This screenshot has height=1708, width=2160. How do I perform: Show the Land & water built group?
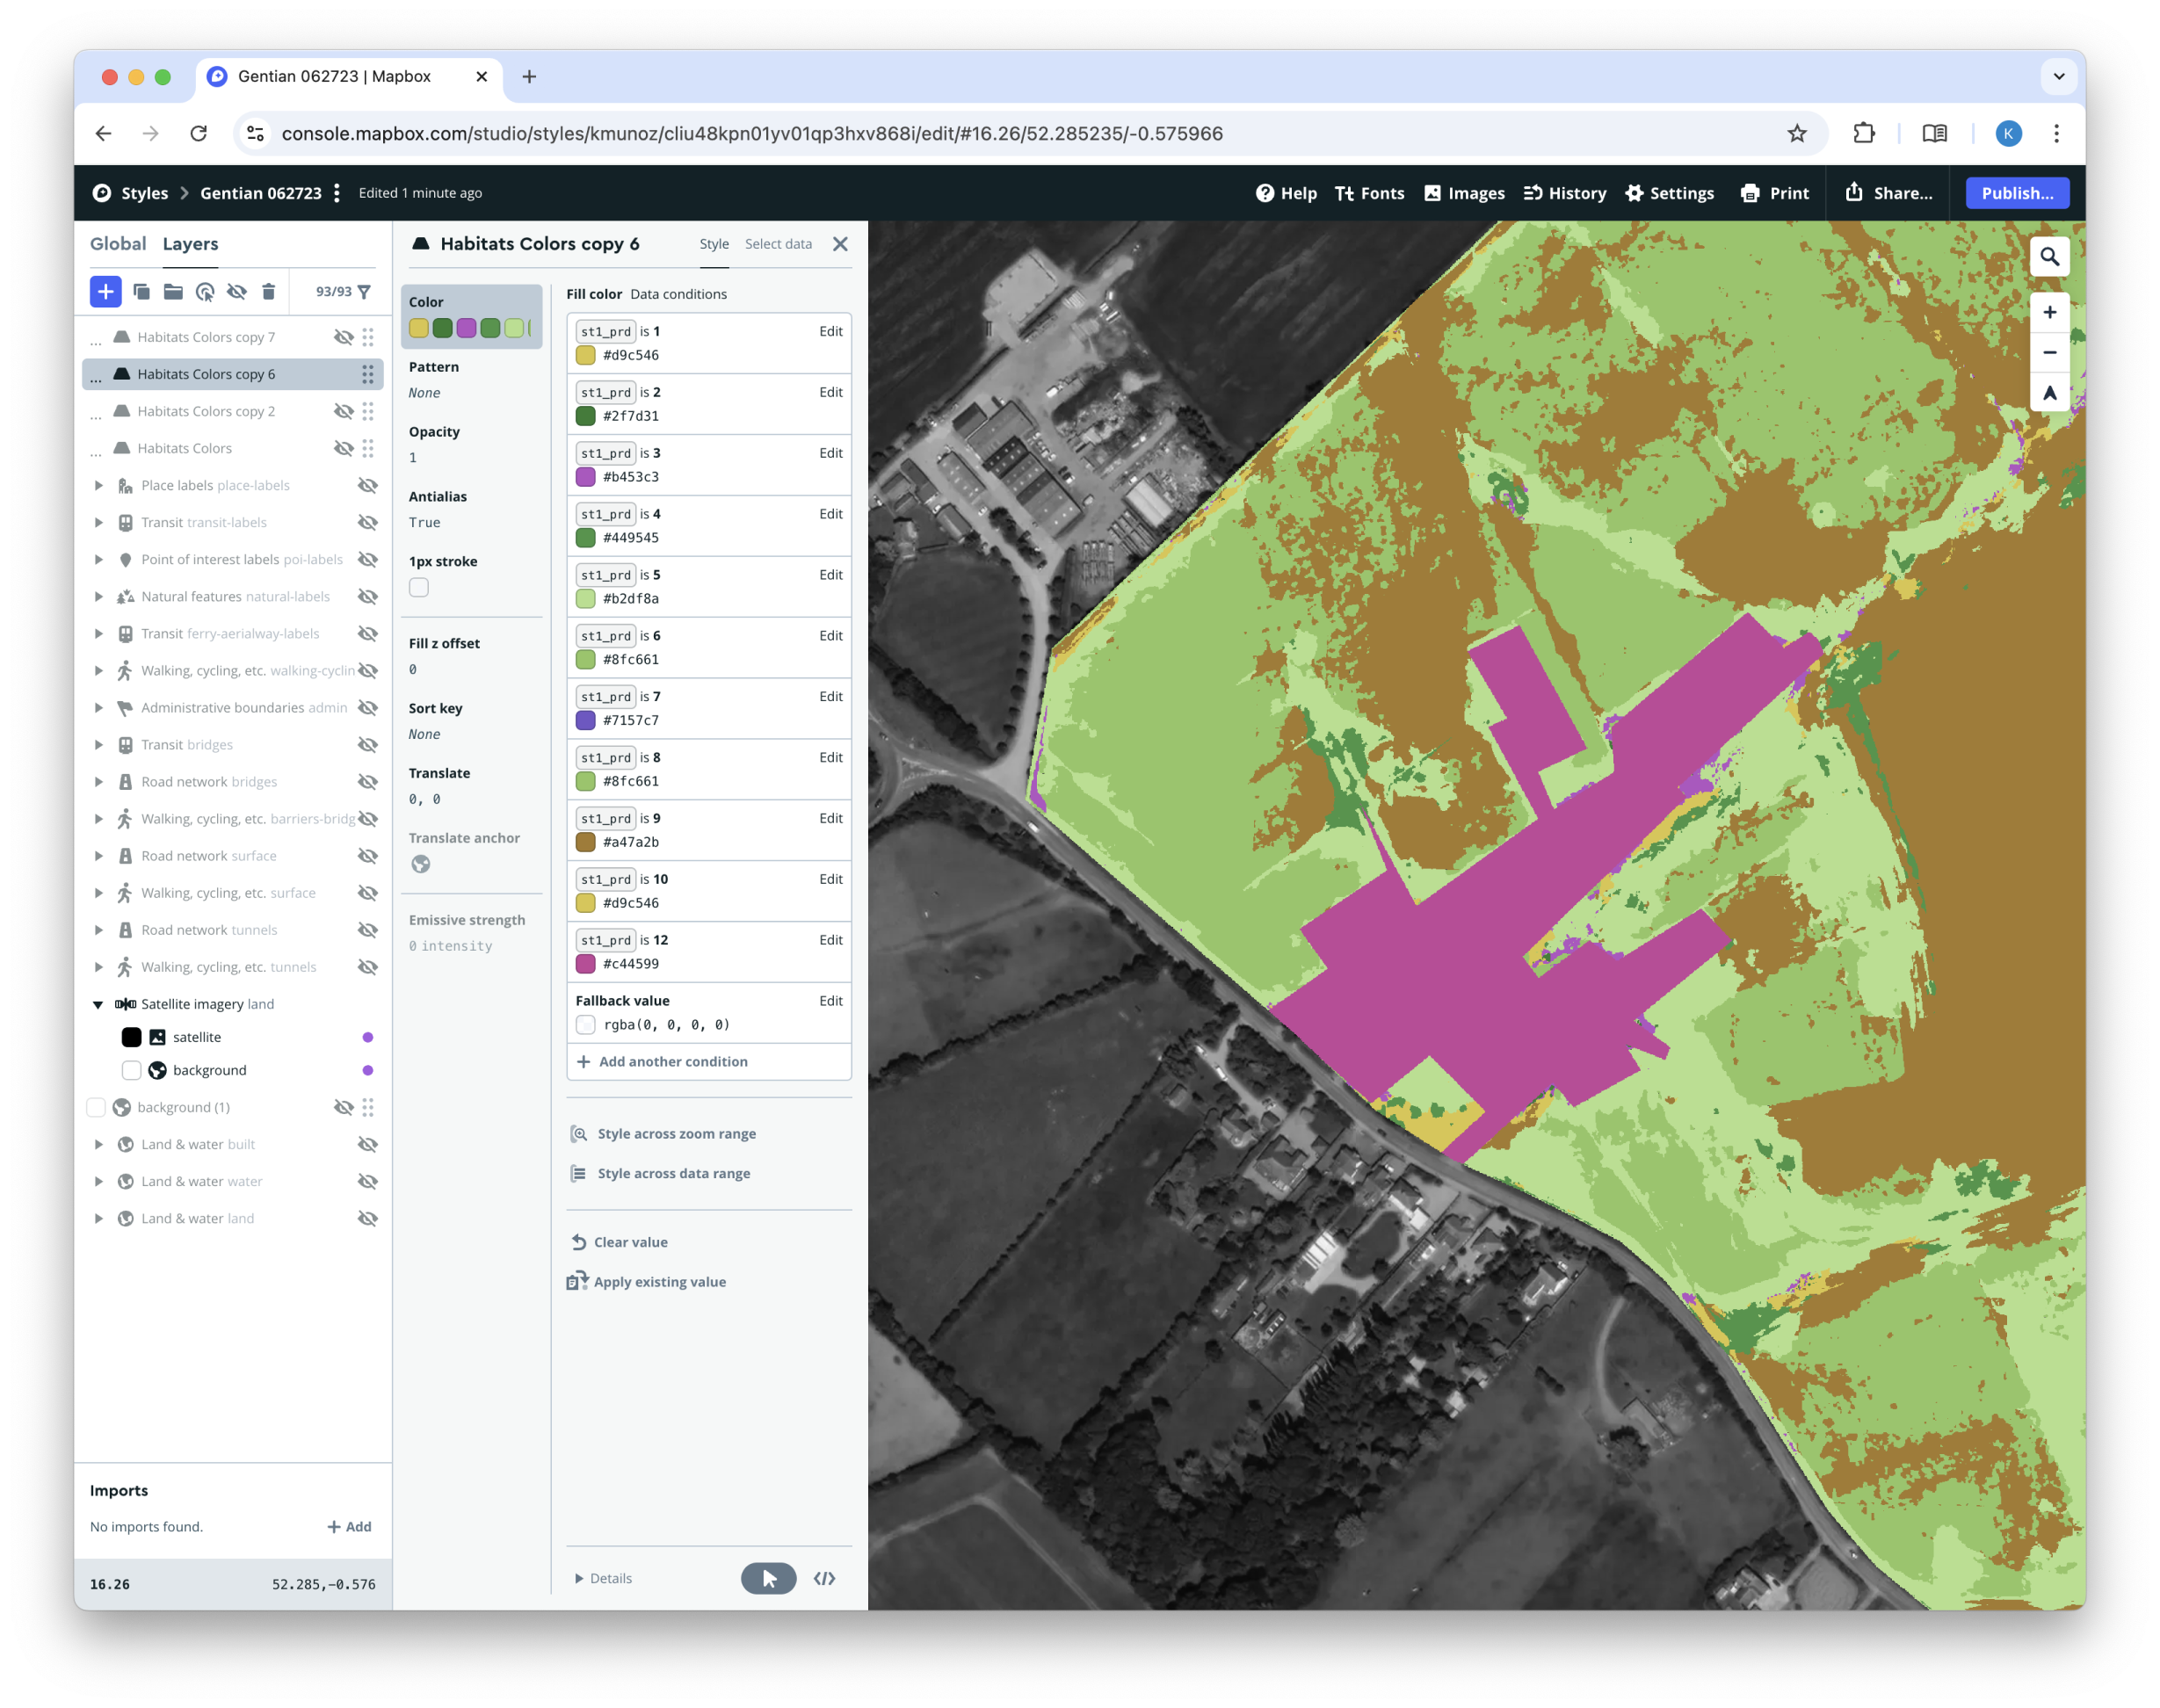[368, 1144]
